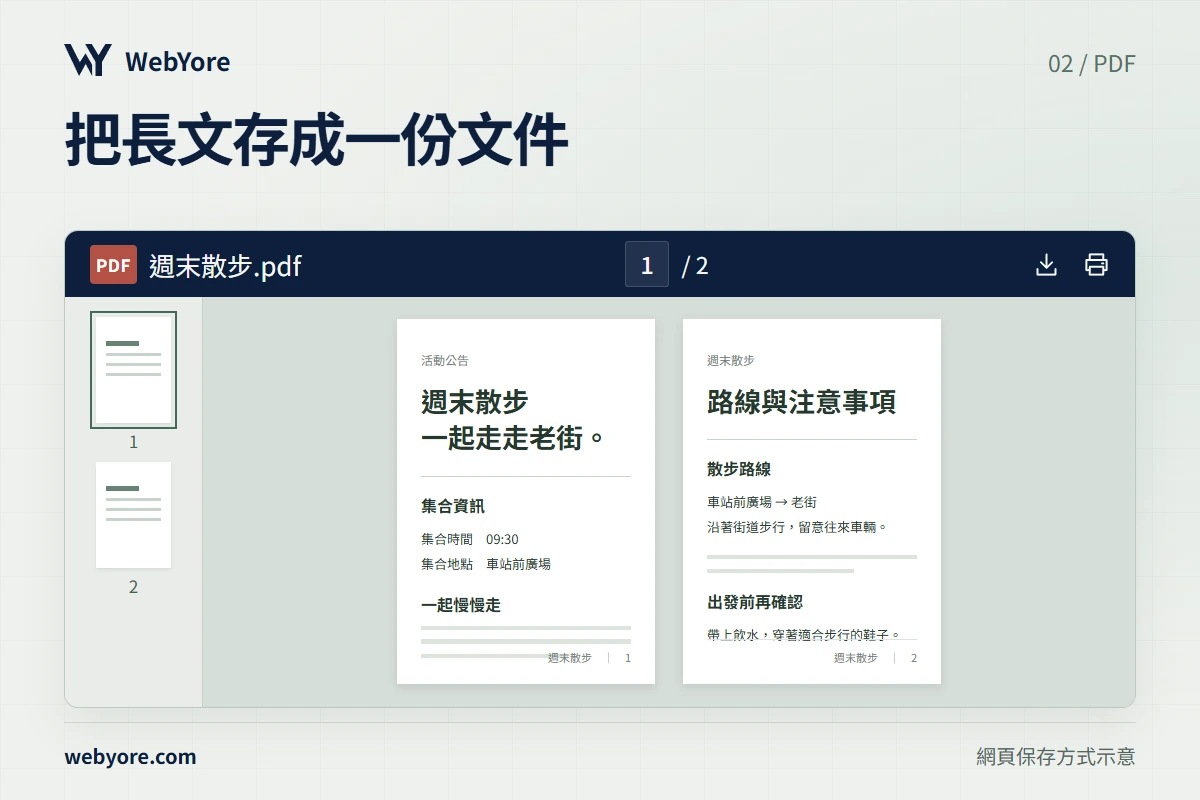
Task: Click the 車站前廣場 → 老街 line
Action: click(x=762, y=502)
